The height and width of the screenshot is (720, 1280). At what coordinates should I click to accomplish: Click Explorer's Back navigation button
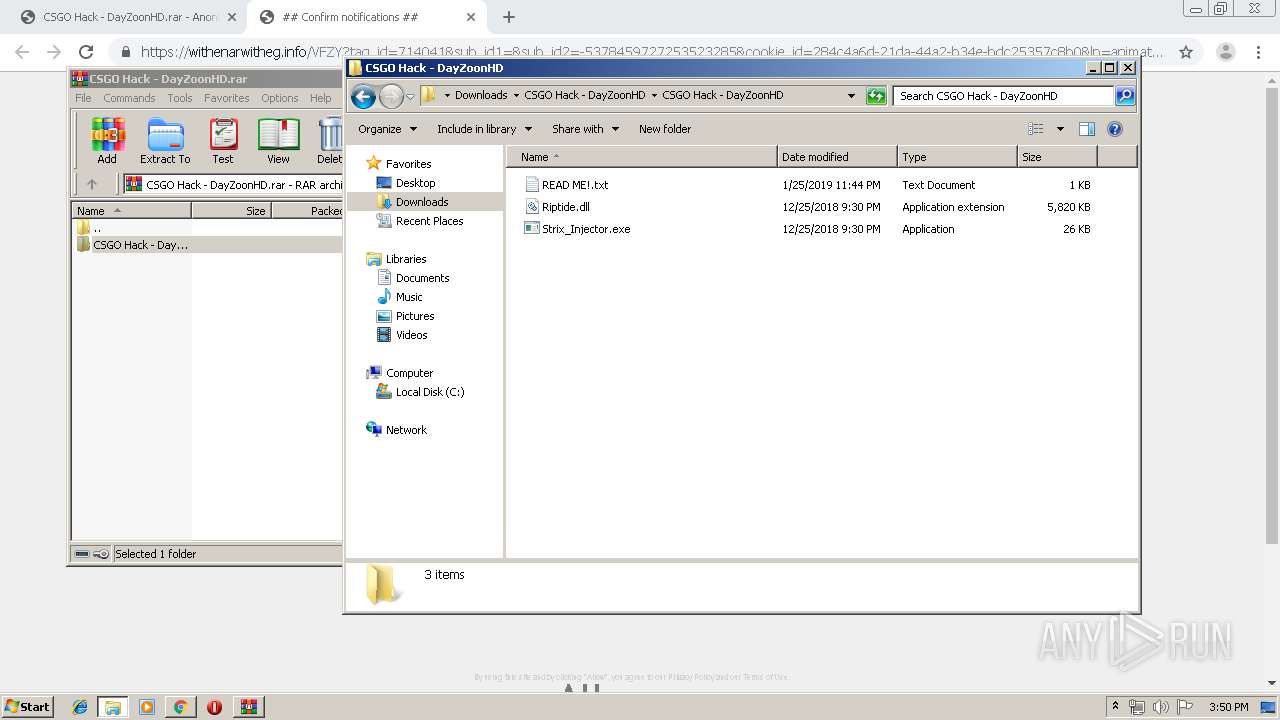[x=364, y=96]
